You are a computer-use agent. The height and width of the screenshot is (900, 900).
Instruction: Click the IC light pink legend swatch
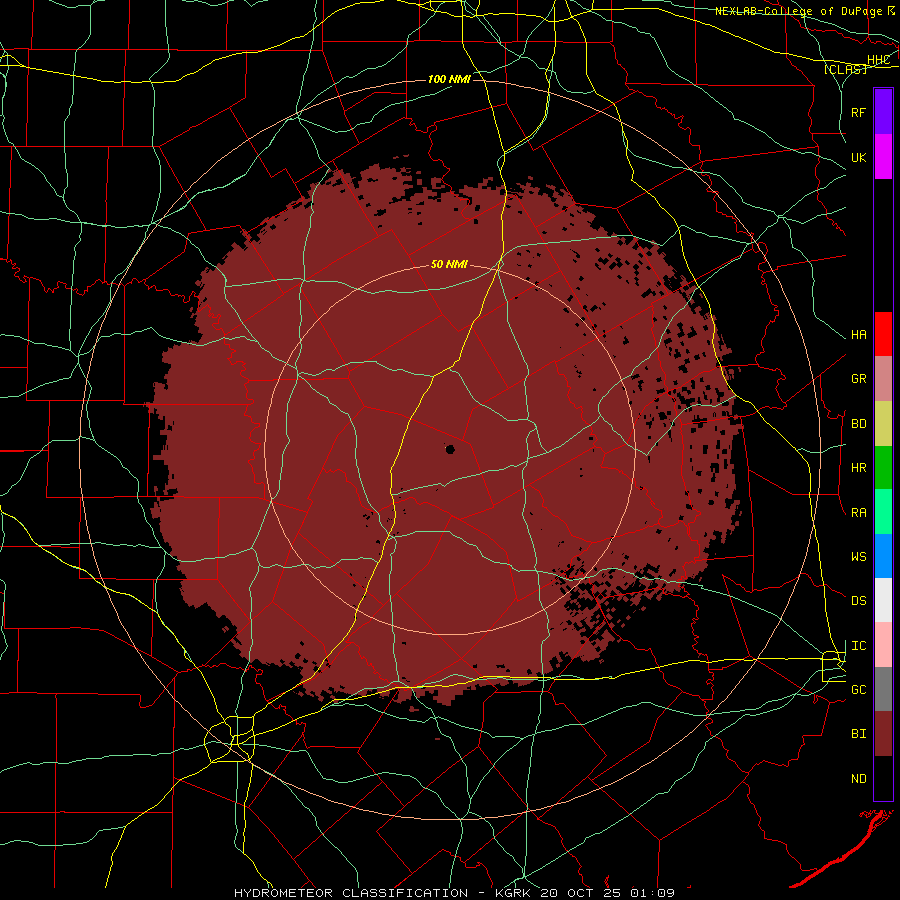click(x=883, y=645)
